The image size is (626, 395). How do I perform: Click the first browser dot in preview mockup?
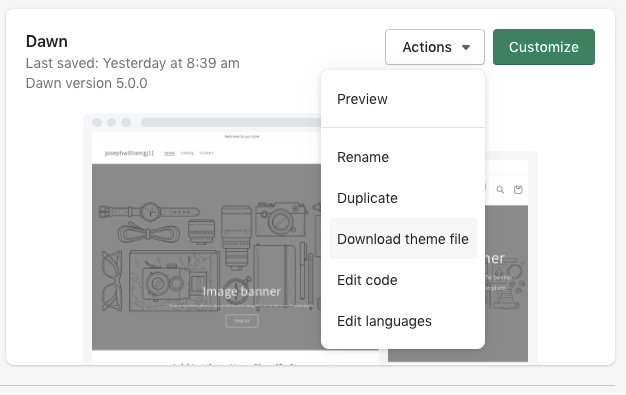pyautogui.click(x=97, y=122)
